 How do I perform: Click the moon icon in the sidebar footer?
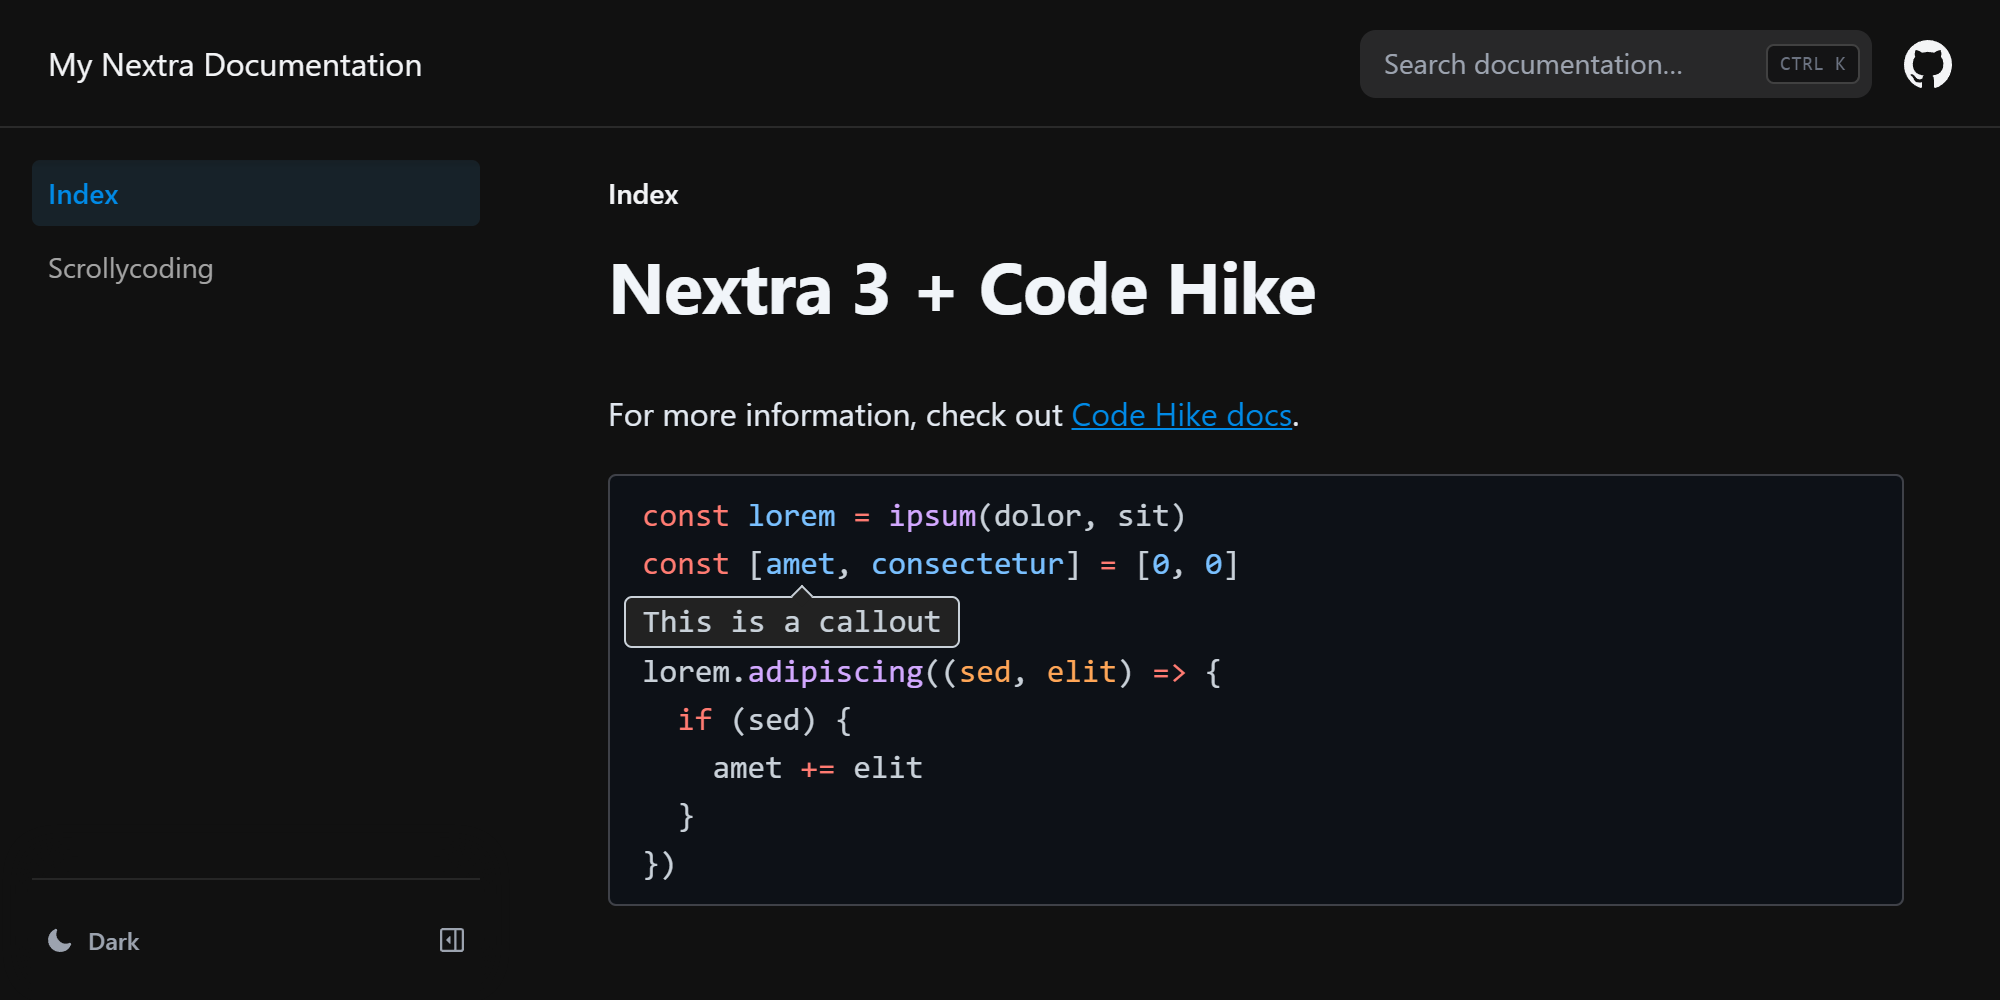(60, 941)
